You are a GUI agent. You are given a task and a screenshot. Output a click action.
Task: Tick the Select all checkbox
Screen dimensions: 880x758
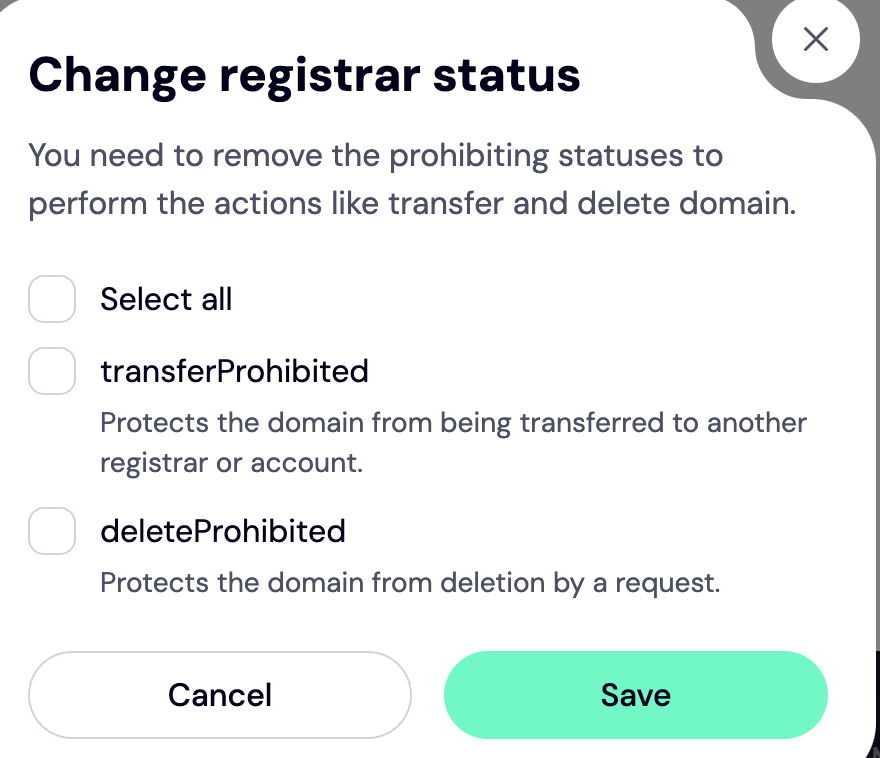point(52,299)
